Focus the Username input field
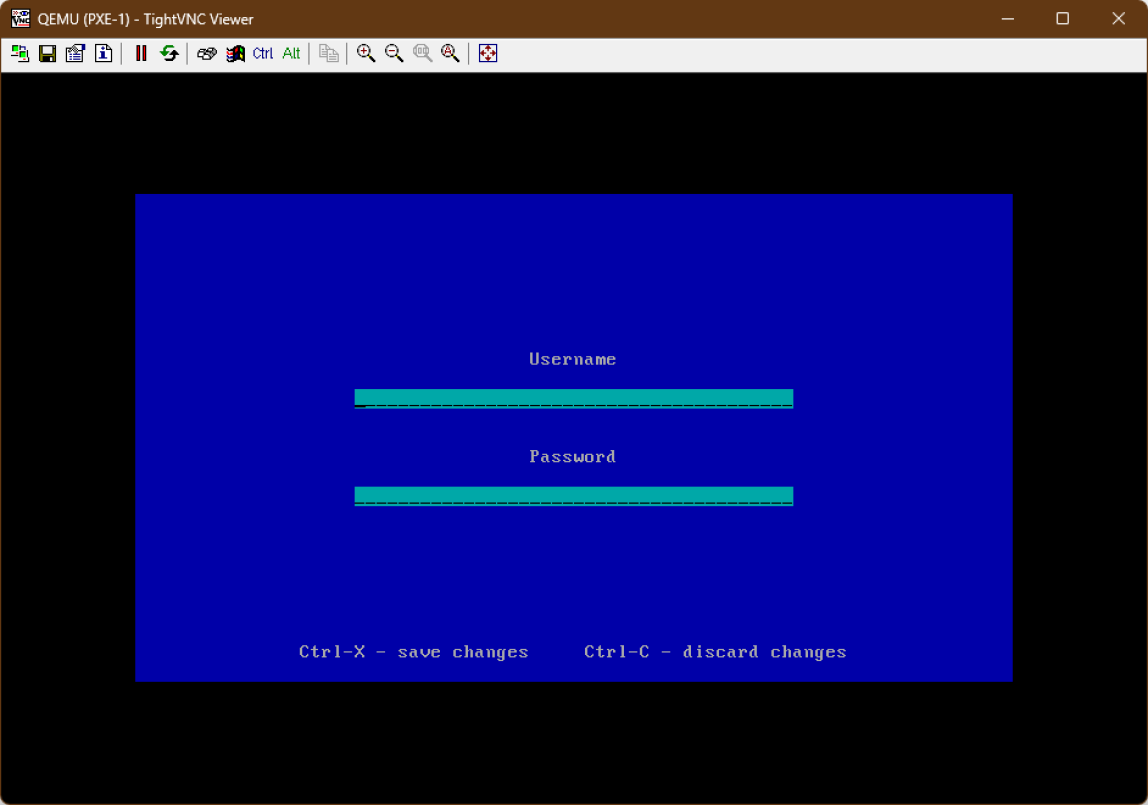Screen dimensions: 1148x805 tap(573, 399)
